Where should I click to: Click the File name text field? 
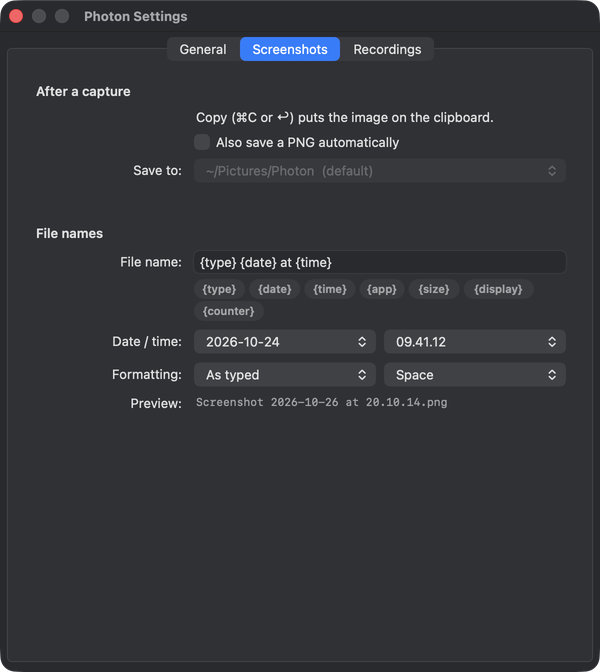pyautogui.click(x=380, y=262)
